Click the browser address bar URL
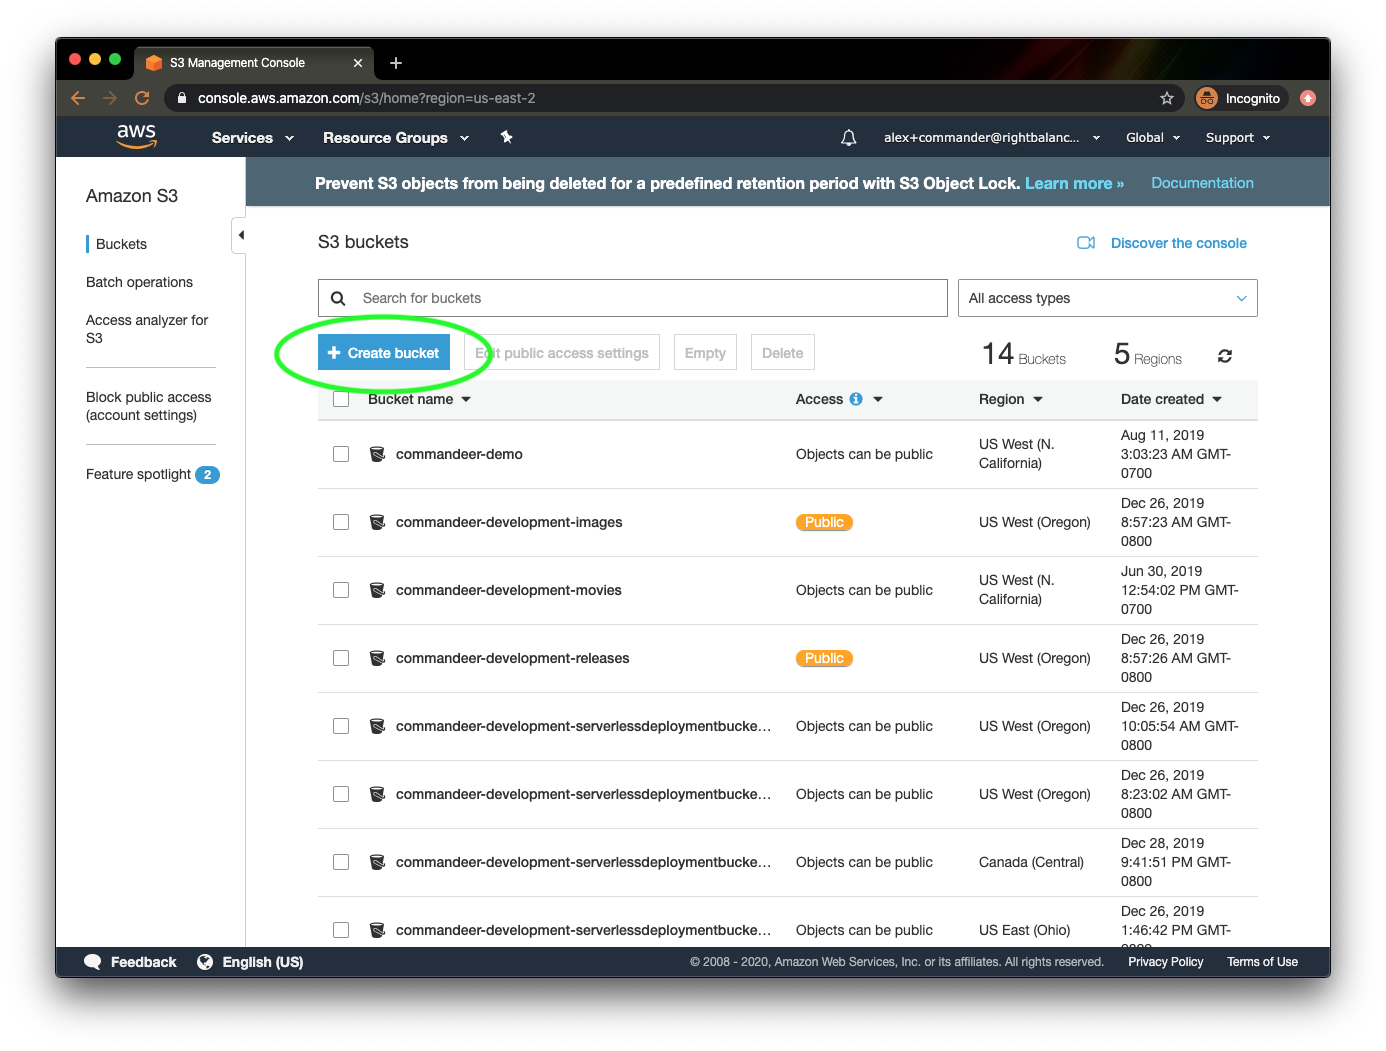This screenshot has height=1051, width=1386. click(366, 98)
